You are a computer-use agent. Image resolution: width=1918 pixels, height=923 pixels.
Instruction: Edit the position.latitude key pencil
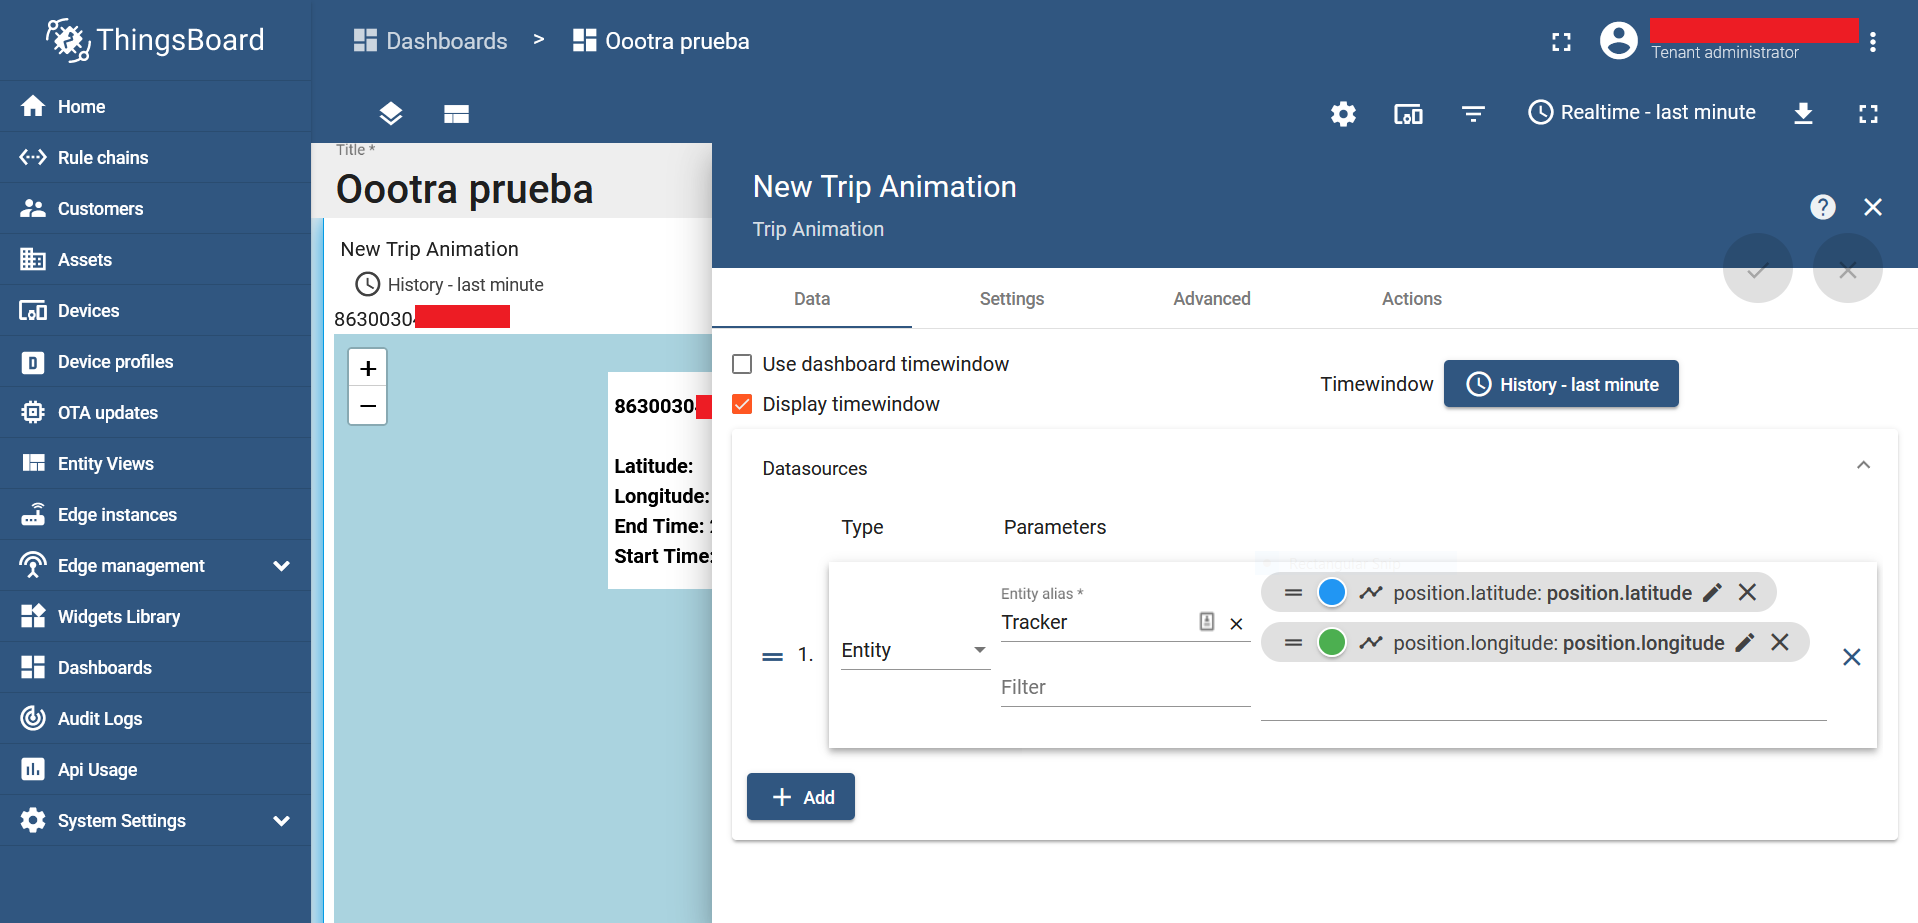click(x=1712, y=593)
